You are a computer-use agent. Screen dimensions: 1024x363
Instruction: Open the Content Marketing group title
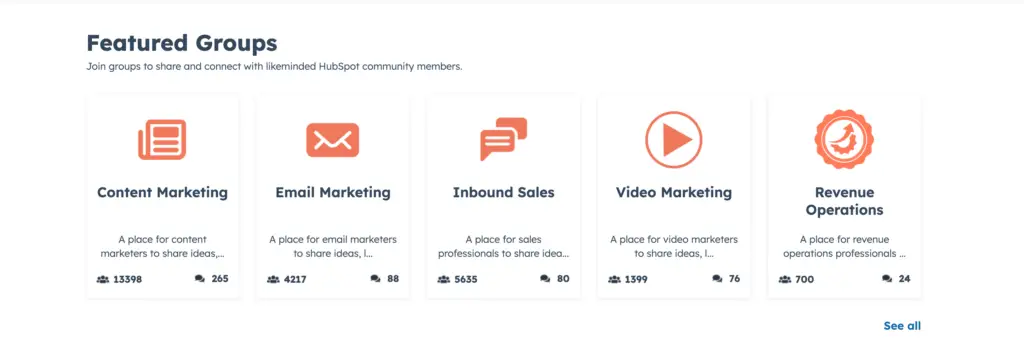tap(163, 193)
